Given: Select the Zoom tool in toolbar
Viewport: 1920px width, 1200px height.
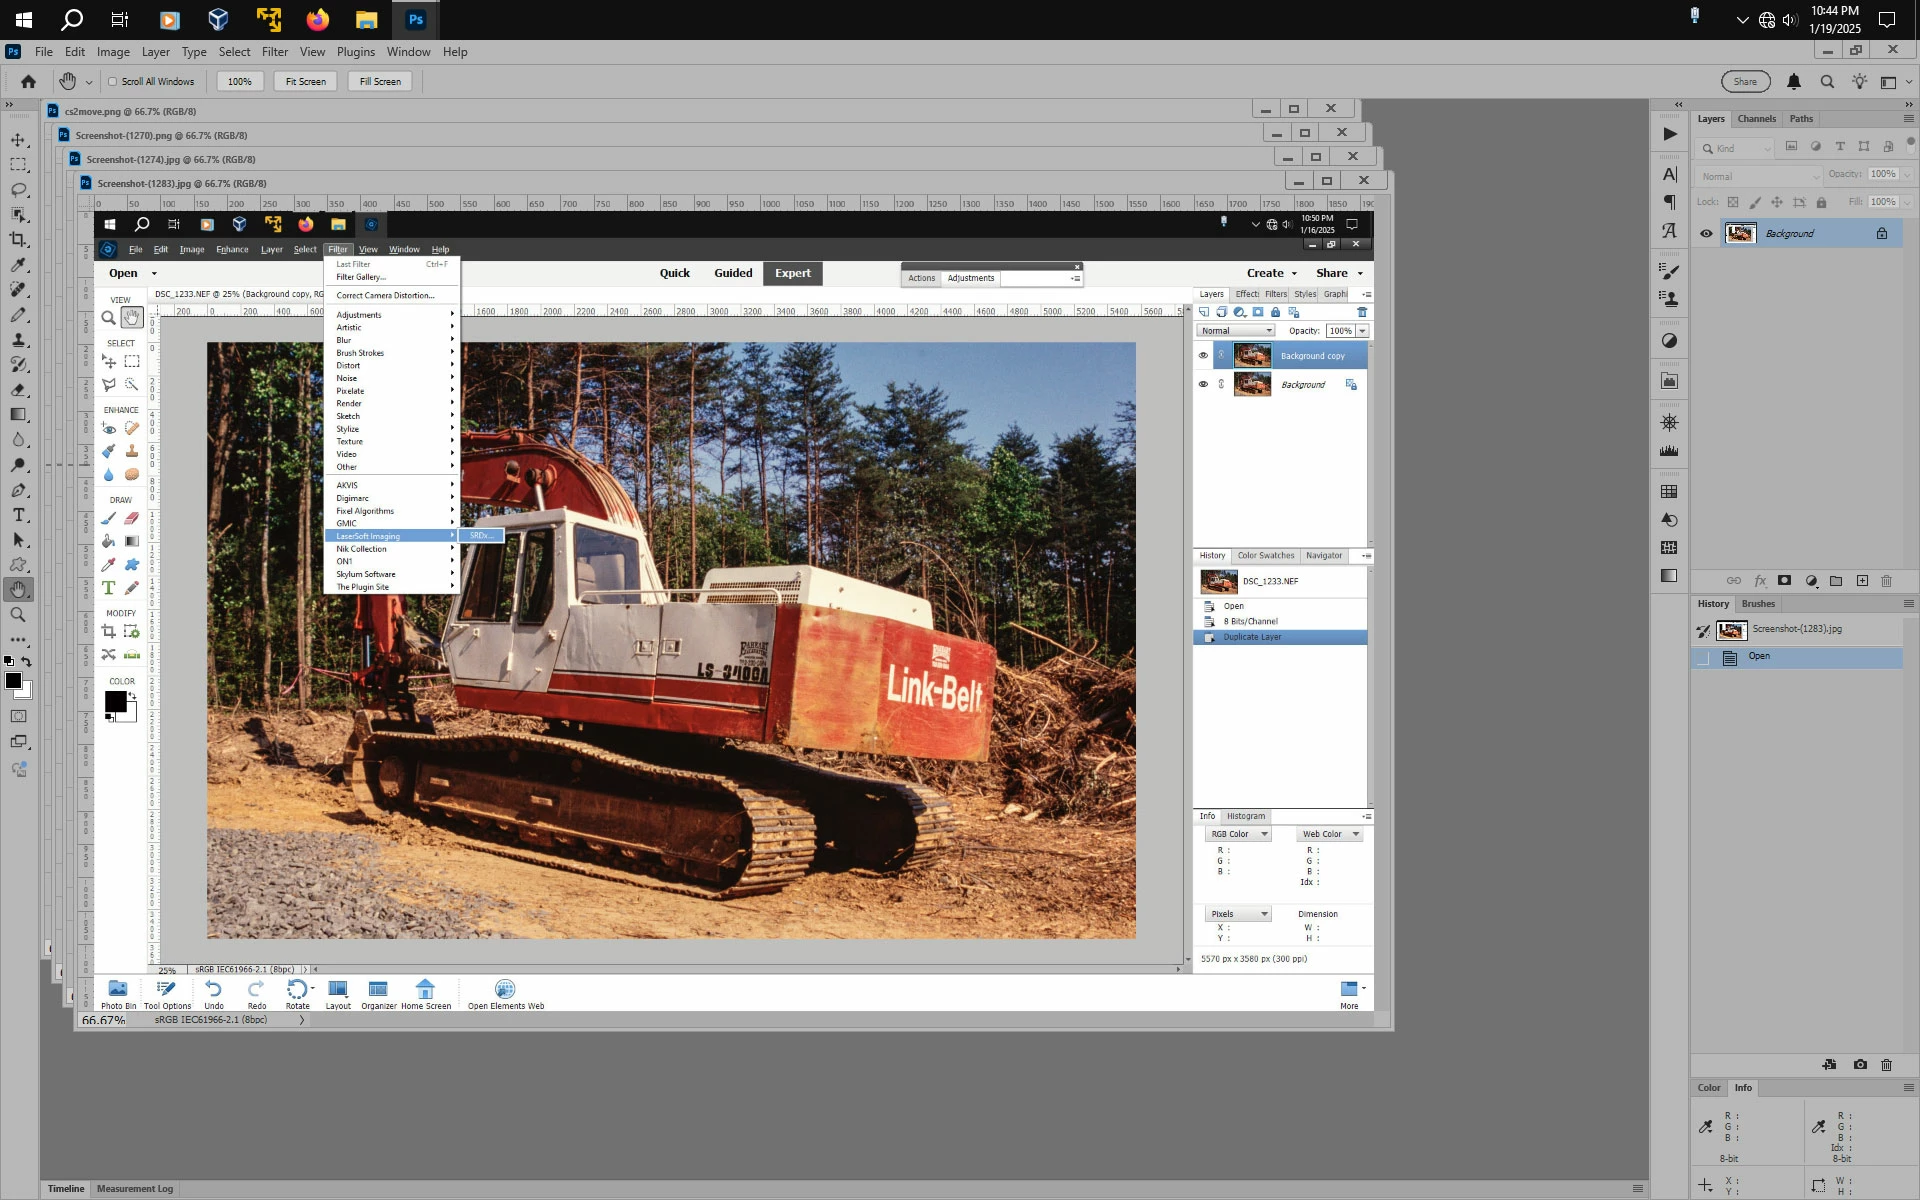Looking at the screenshot, I should pos(18,615).
